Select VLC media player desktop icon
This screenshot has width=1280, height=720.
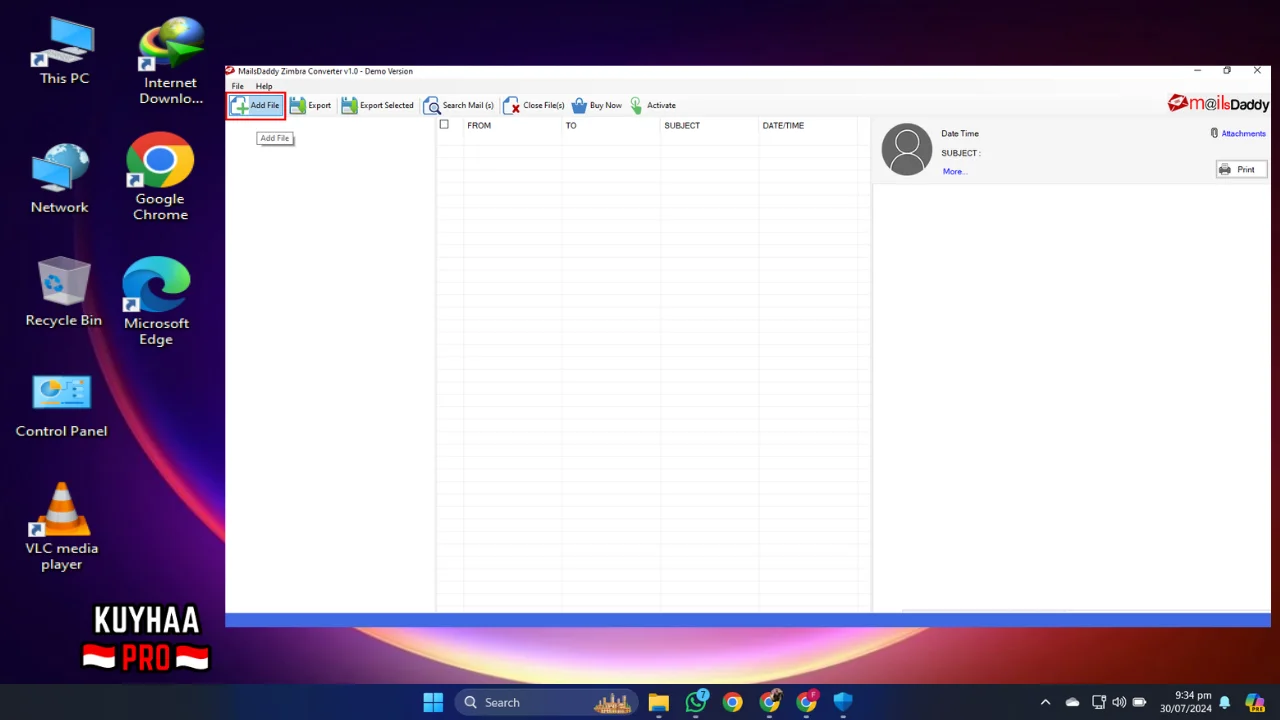(61, 526)
